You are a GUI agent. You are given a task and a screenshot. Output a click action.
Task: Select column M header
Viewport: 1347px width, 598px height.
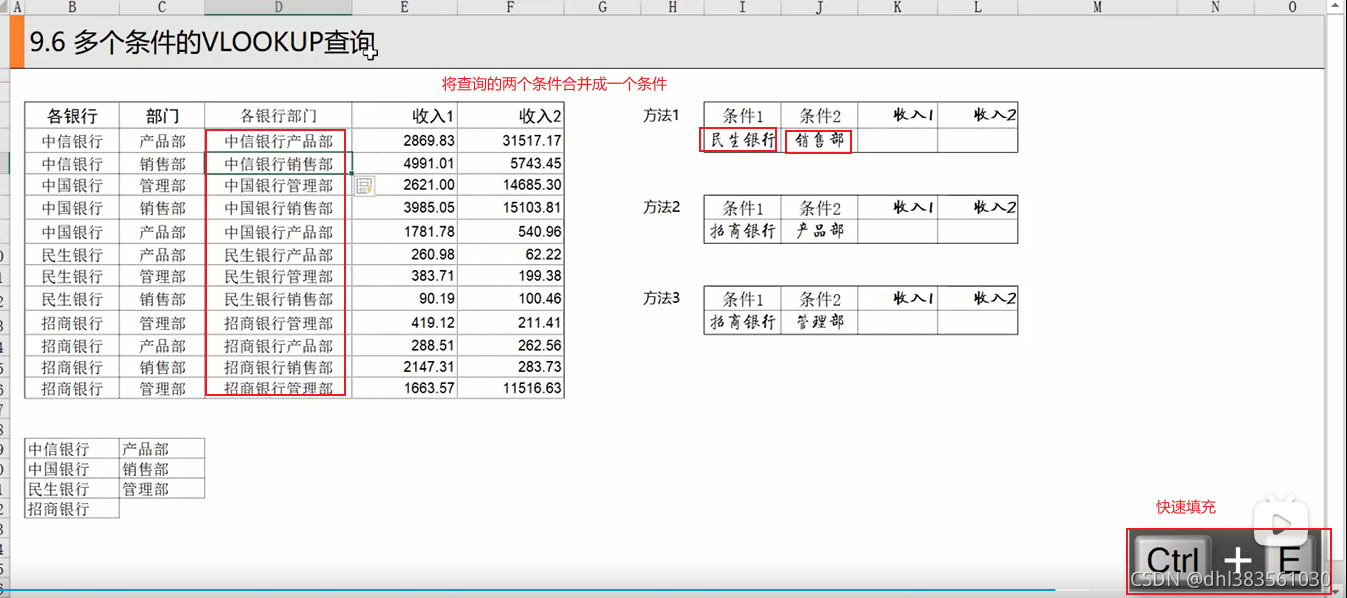(1097, 7)
